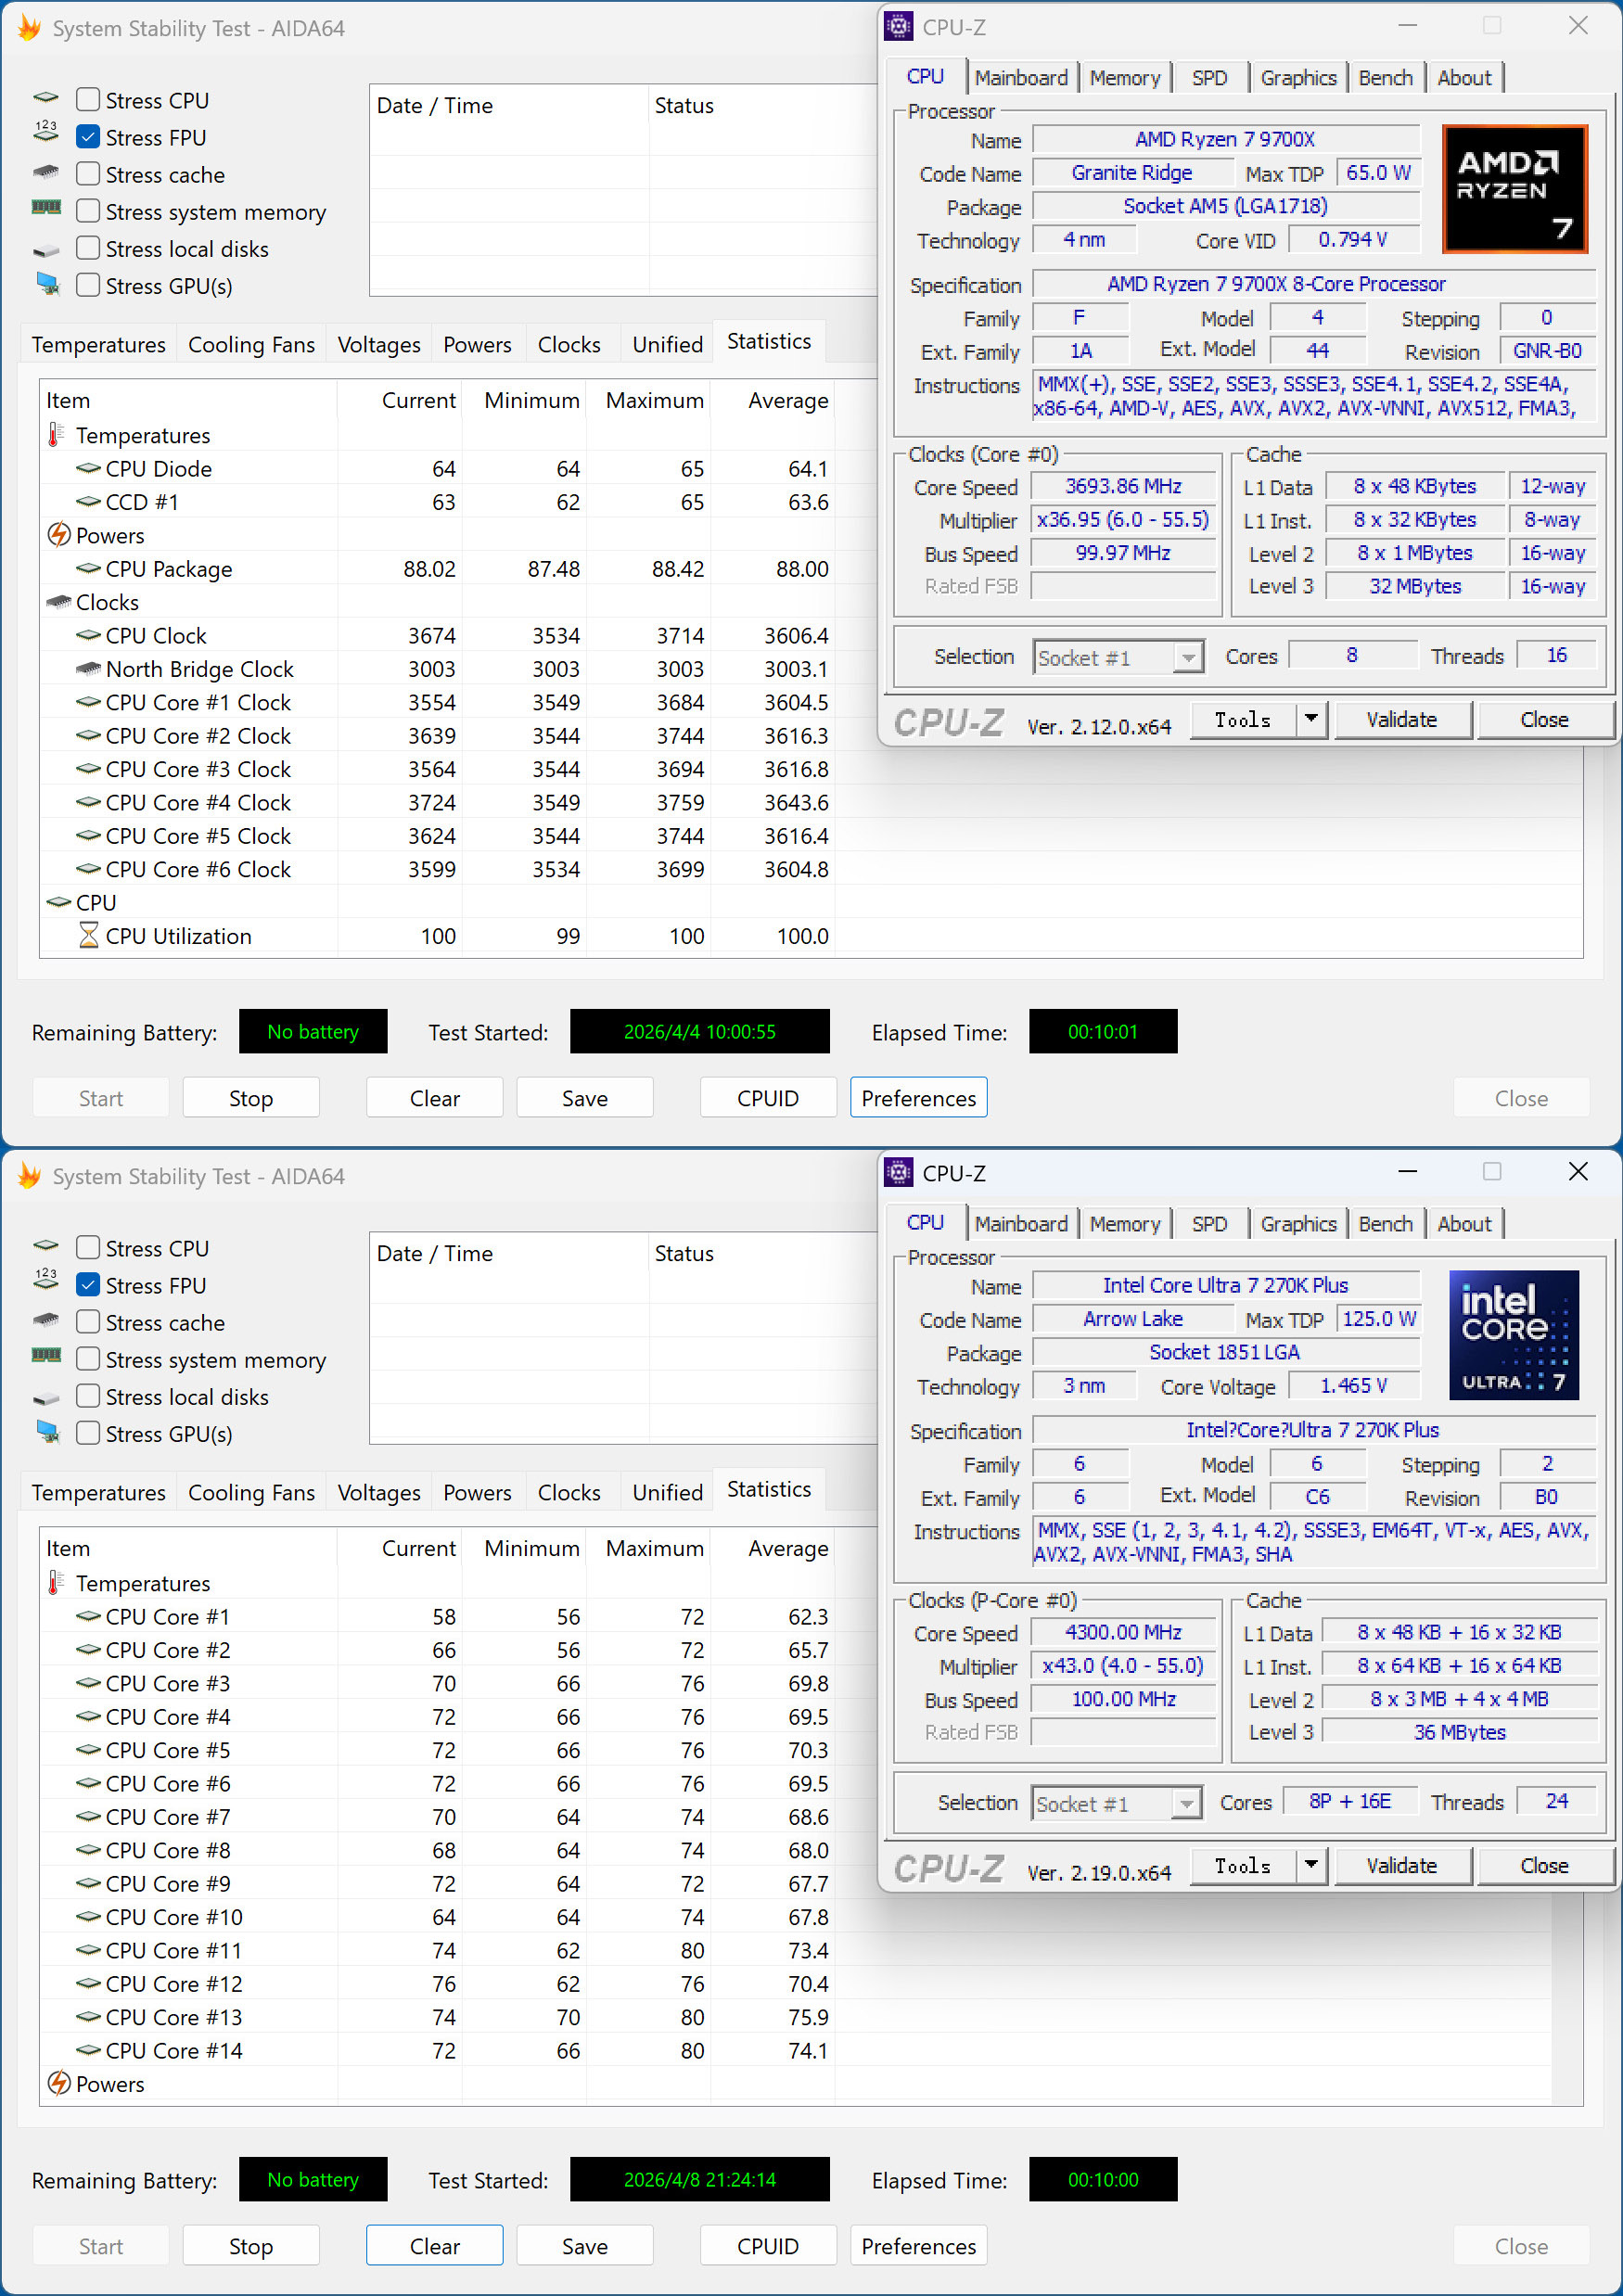Click the Temperatures thermometer icon in Statistics
1623x2296 pixels.
point(53,434)
